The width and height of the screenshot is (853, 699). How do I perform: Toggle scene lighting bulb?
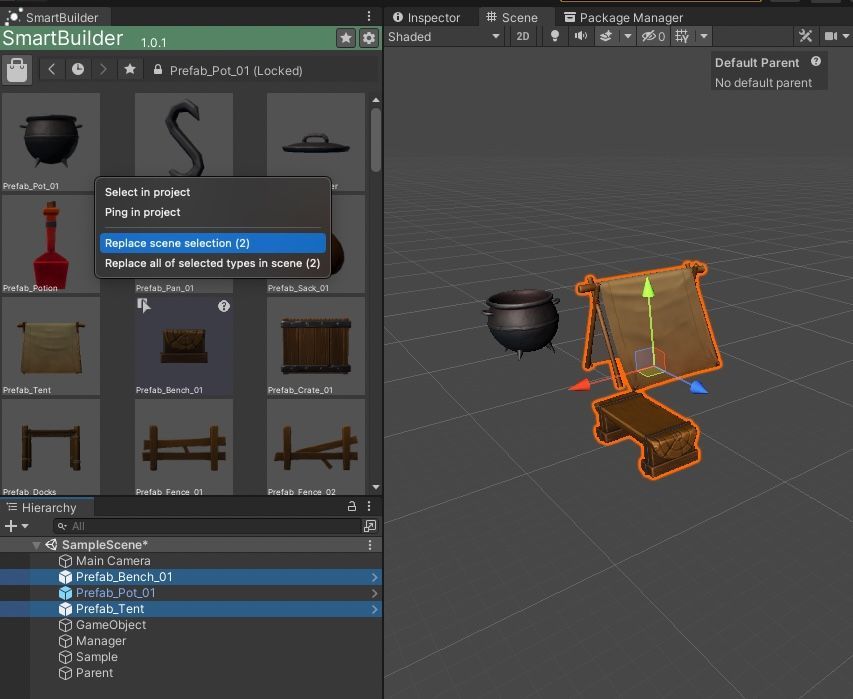click(554, 36)
